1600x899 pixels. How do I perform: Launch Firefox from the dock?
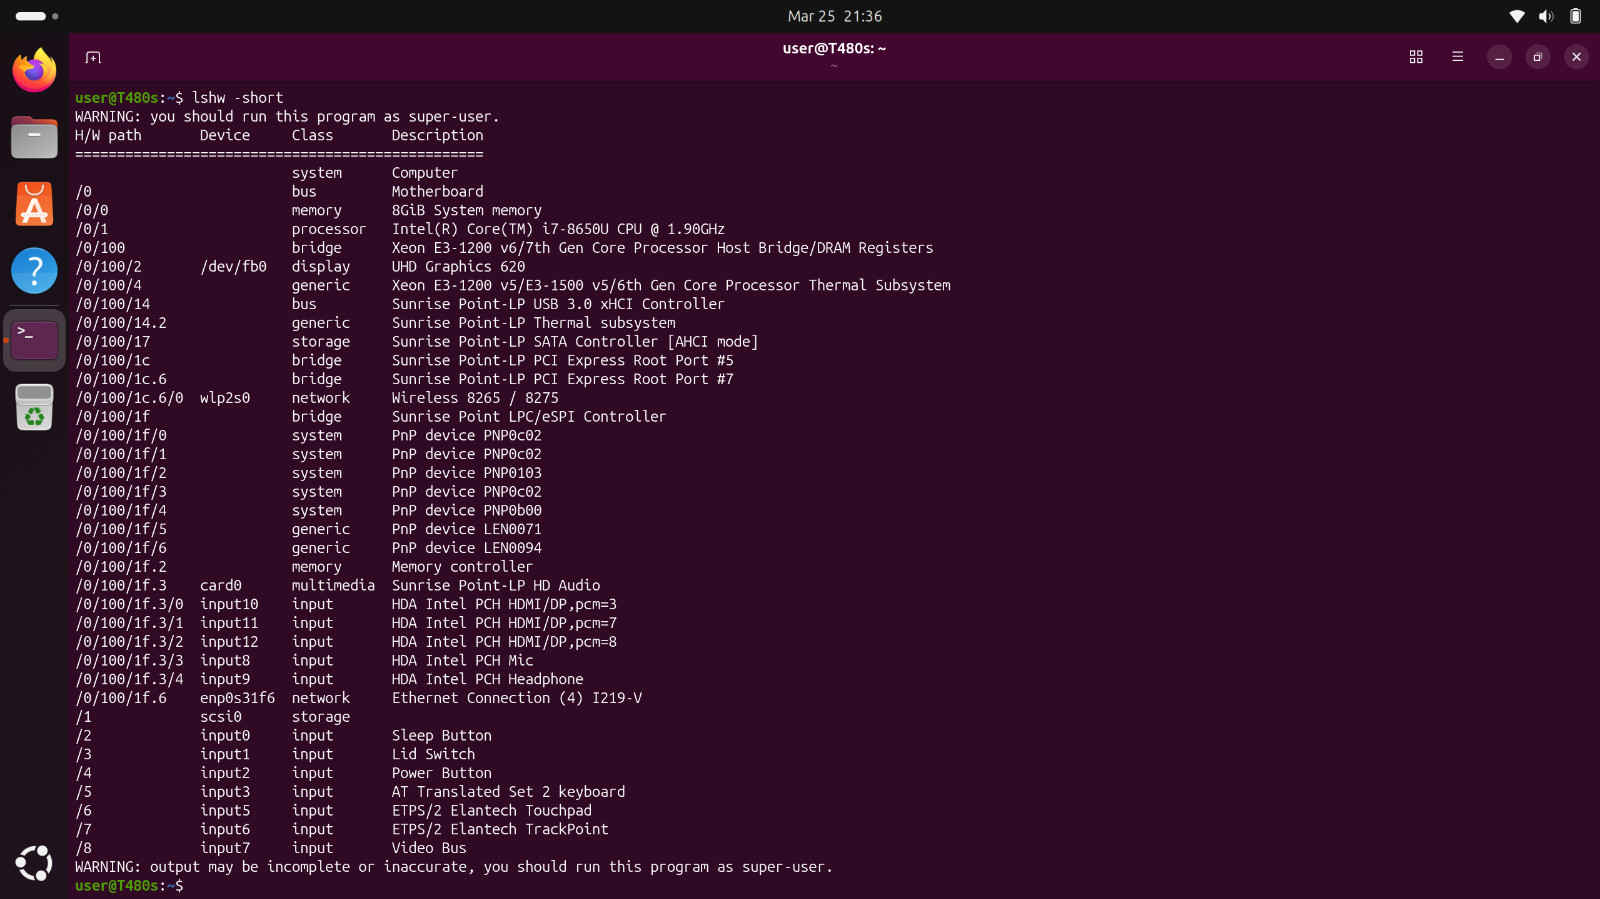coord(34,70)
